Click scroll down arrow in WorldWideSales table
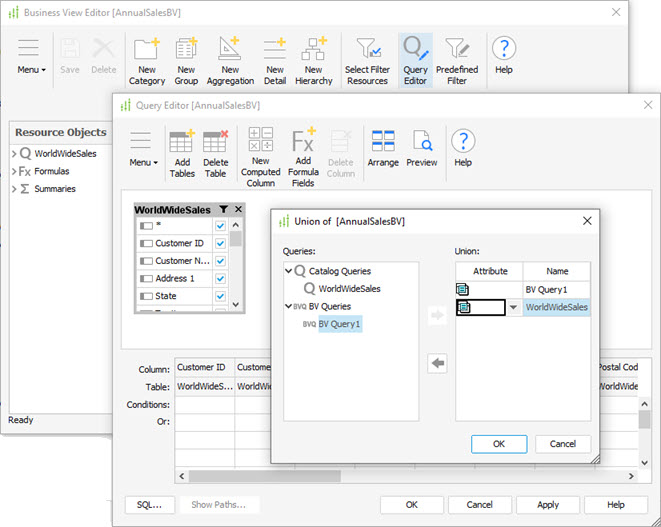 pyautogui.click(x=236, y=304)
